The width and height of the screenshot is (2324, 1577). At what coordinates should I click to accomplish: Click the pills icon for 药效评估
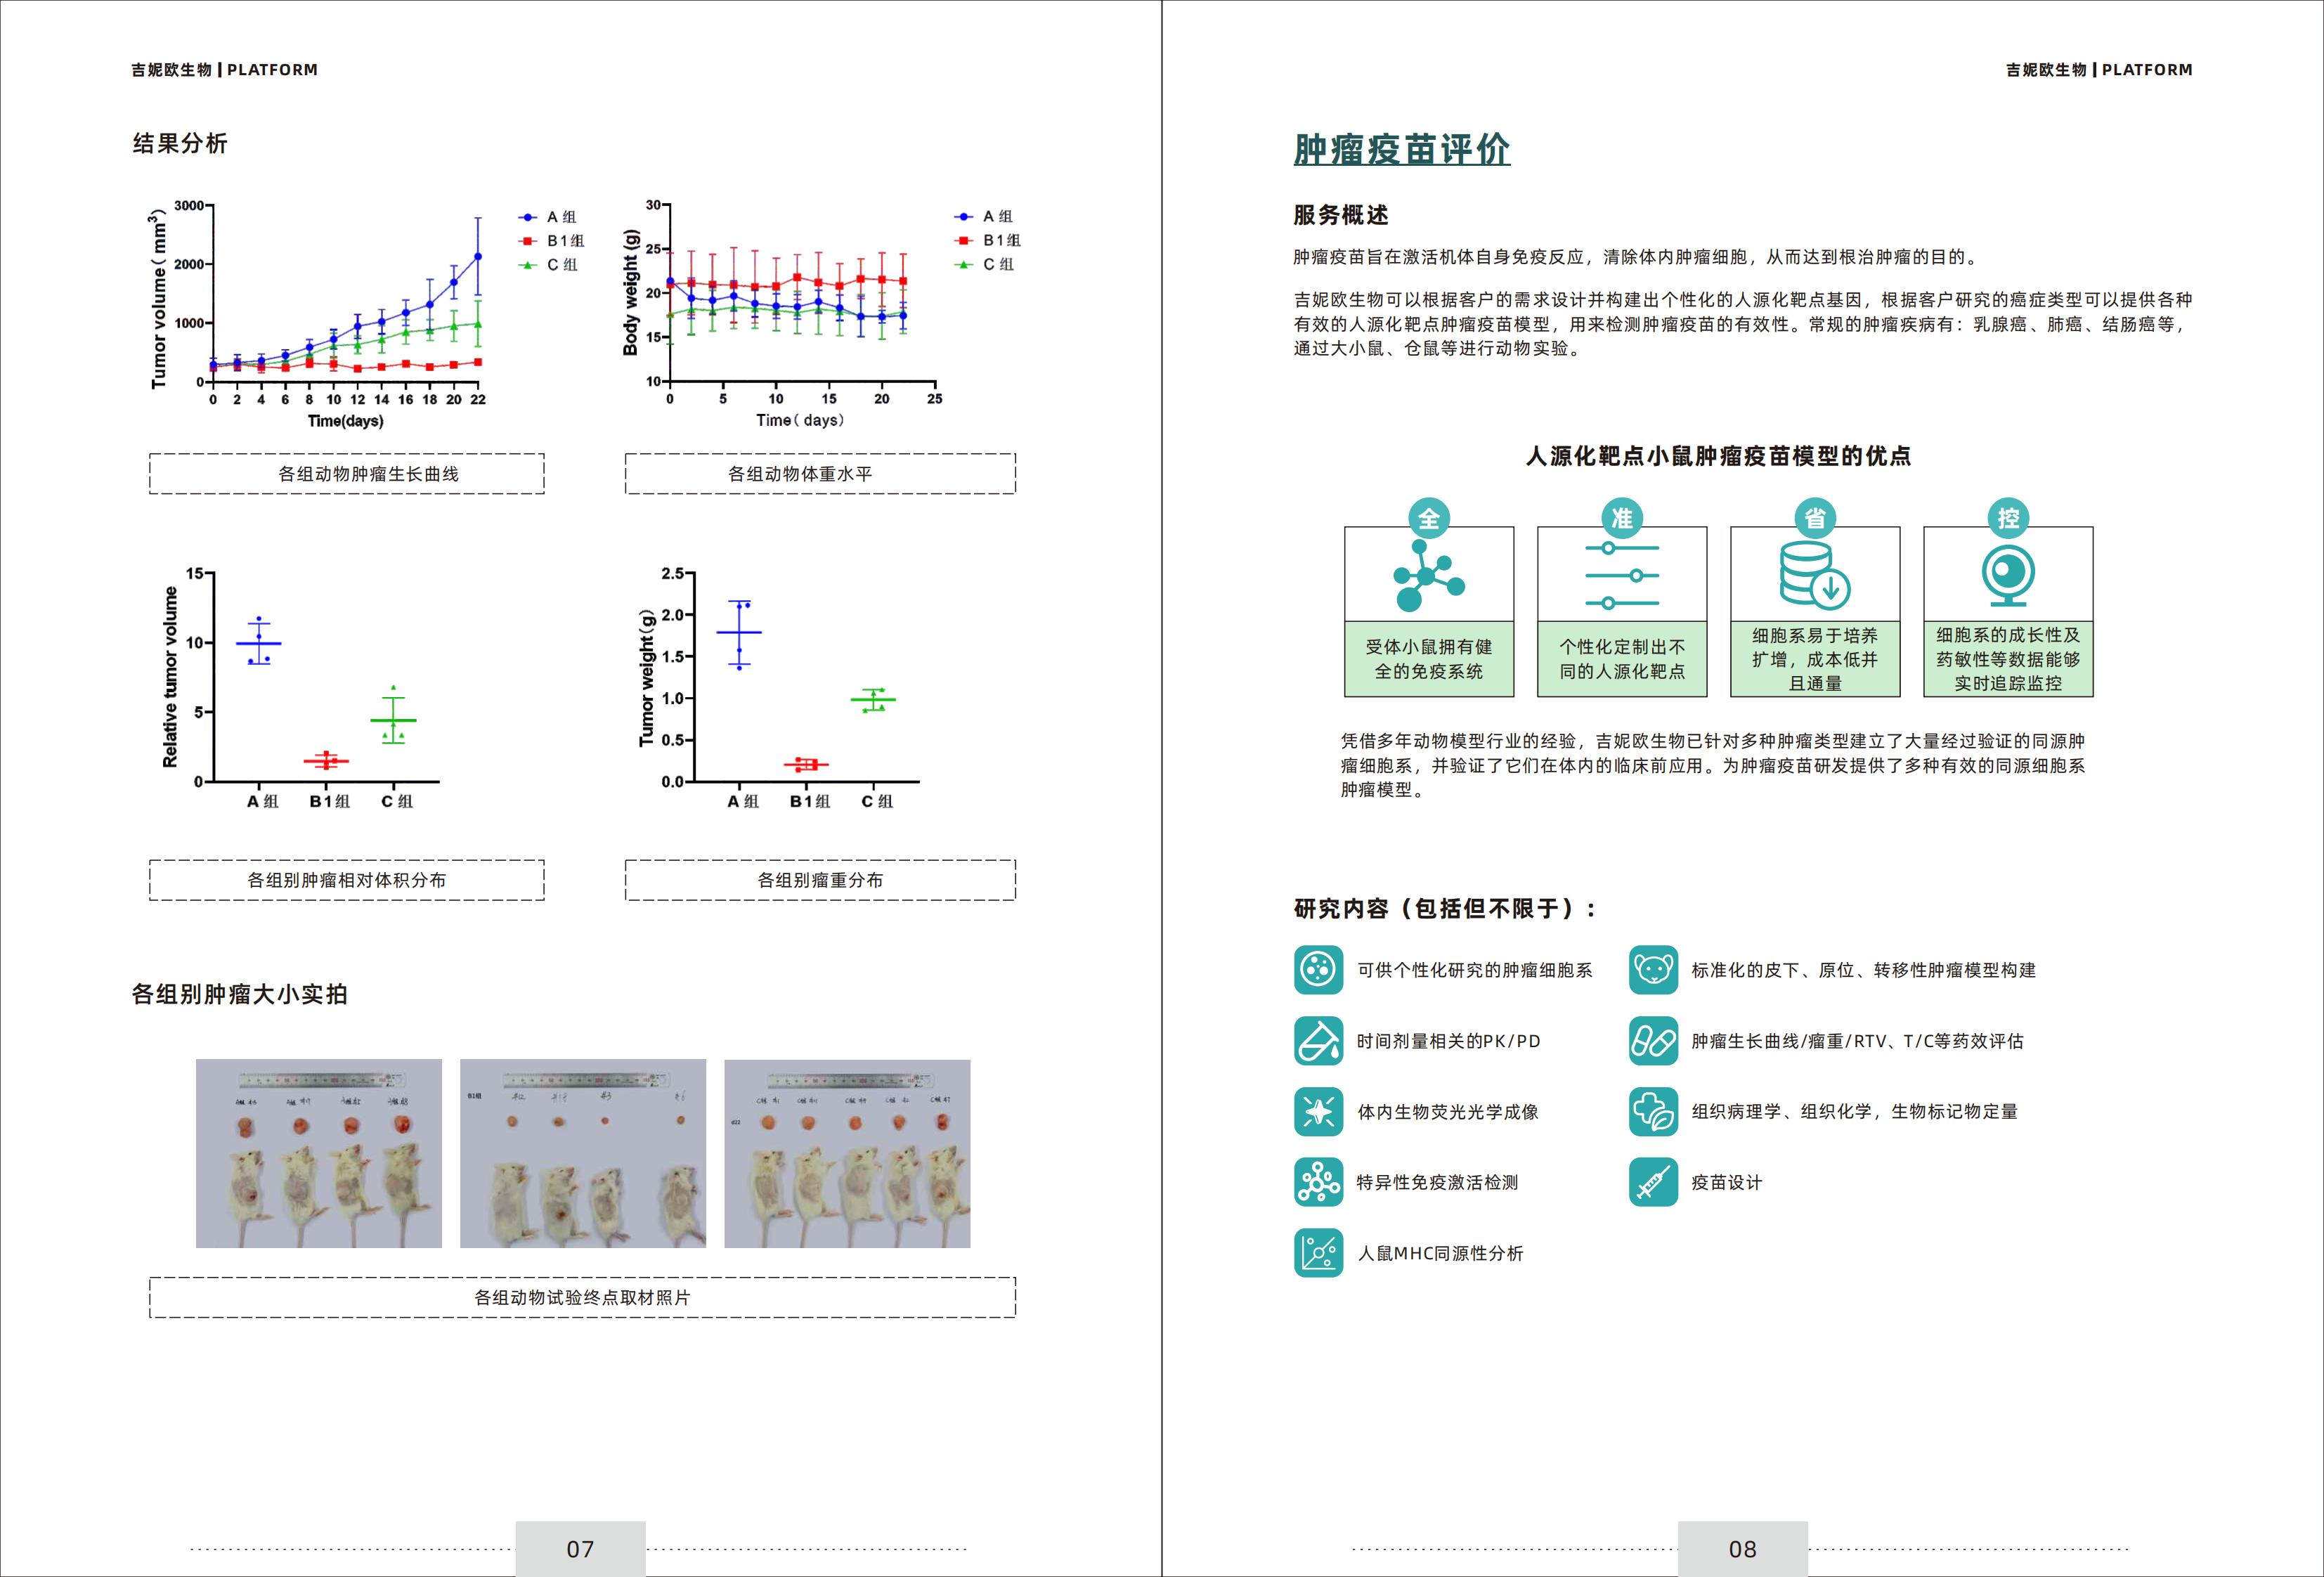pyautogui.click(x=1653, y=1041)
